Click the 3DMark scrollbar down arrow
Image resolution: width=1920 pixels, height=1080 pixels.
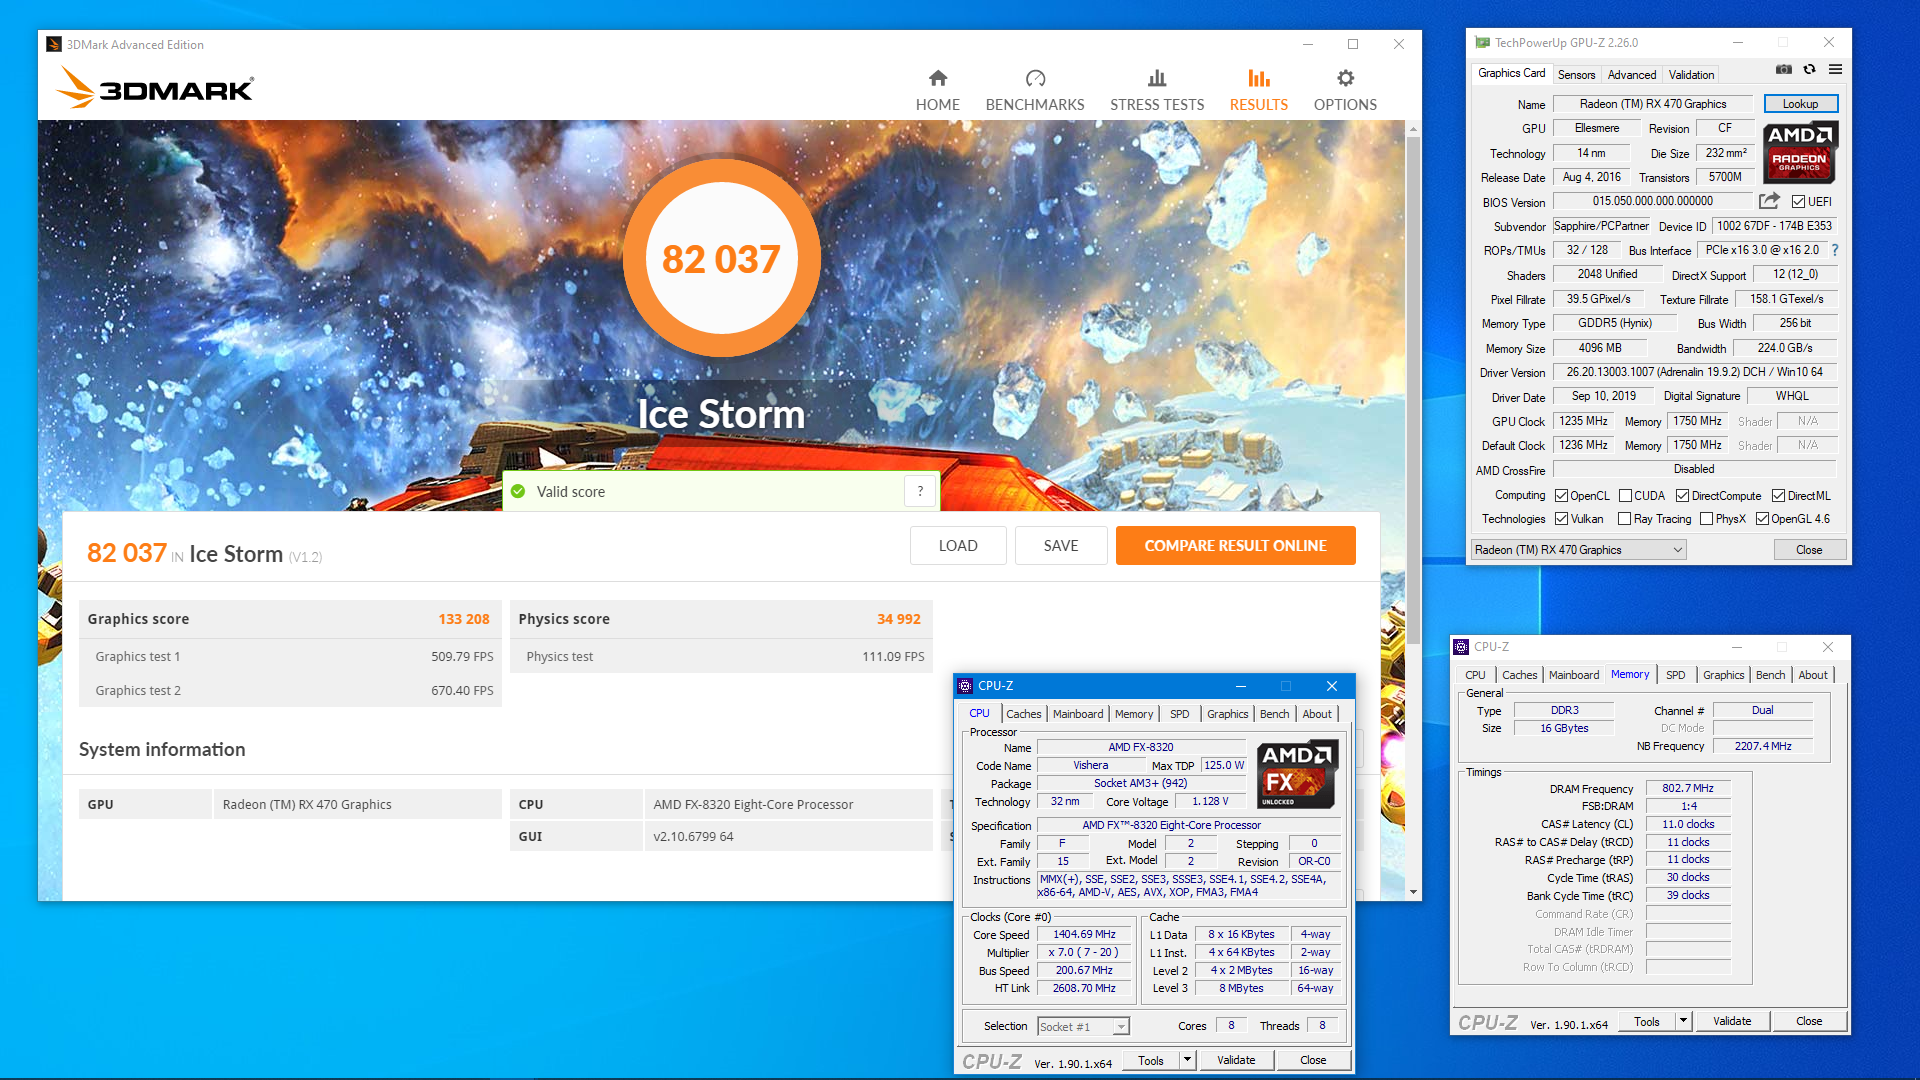click(1413, 892)
